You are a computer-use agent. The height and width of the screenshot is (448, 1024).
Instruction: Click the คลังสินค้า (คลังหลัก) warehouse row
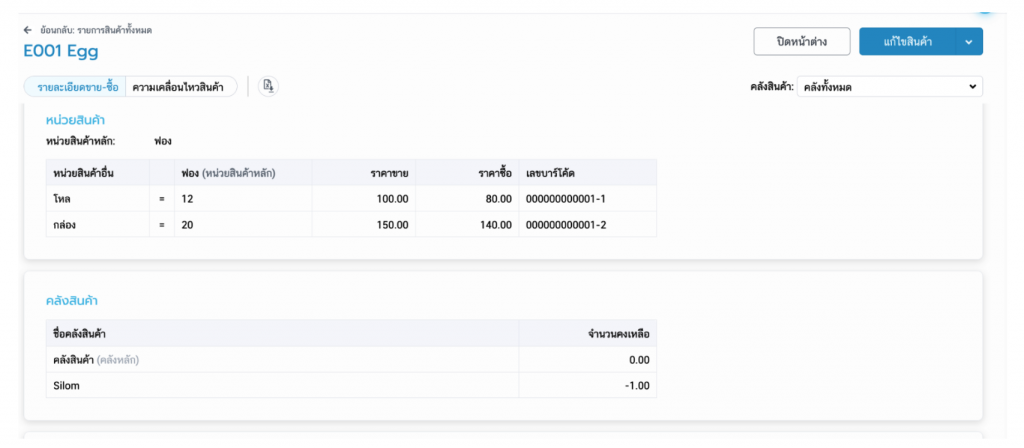[93, 360]
